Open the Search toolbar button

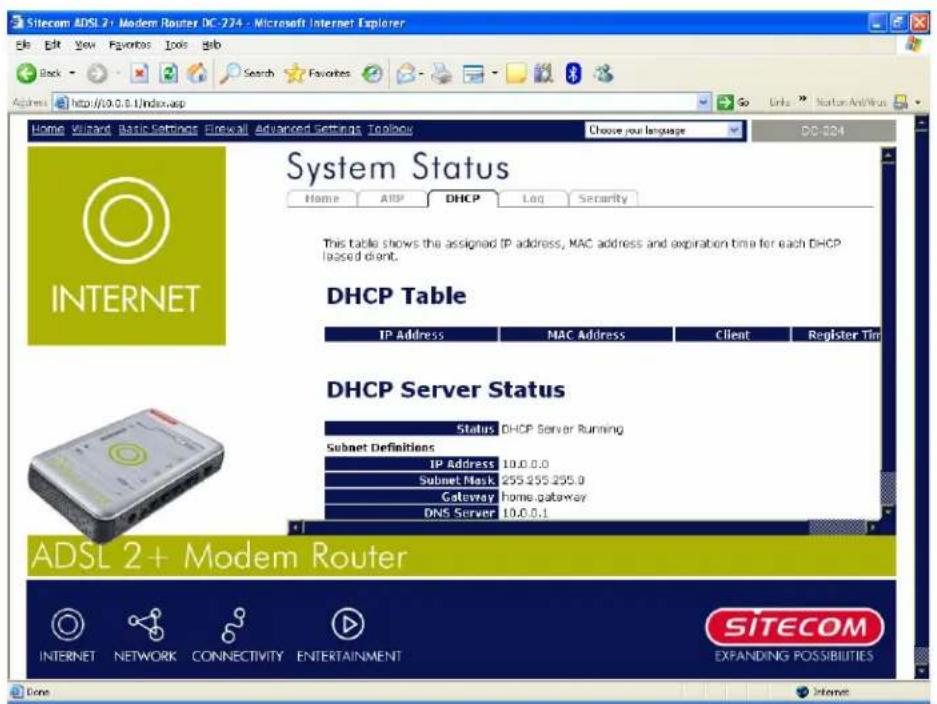(x=246, y=74)
